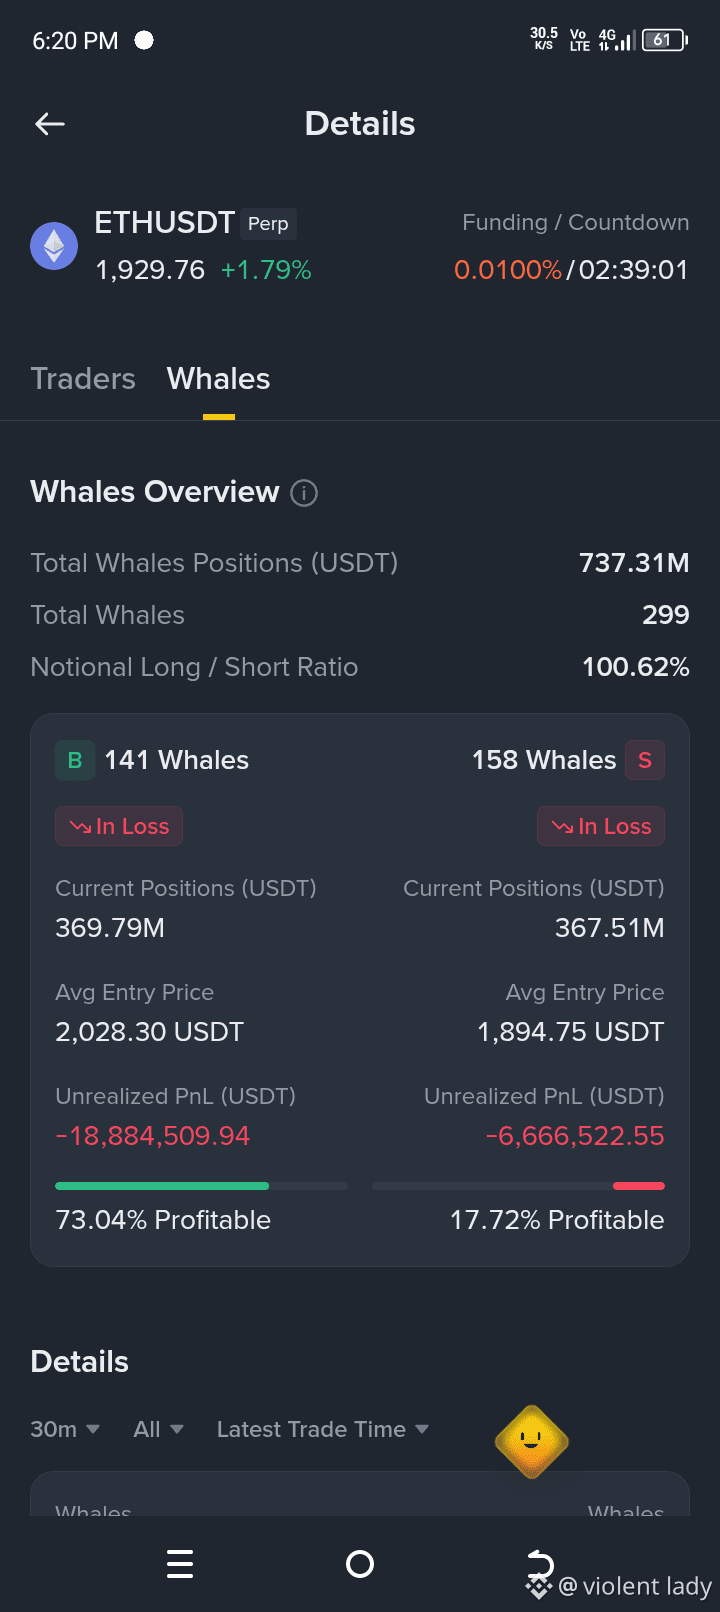Tap the green 73.04% profitable bar
720x1612 pixels.
(162, 1186)
